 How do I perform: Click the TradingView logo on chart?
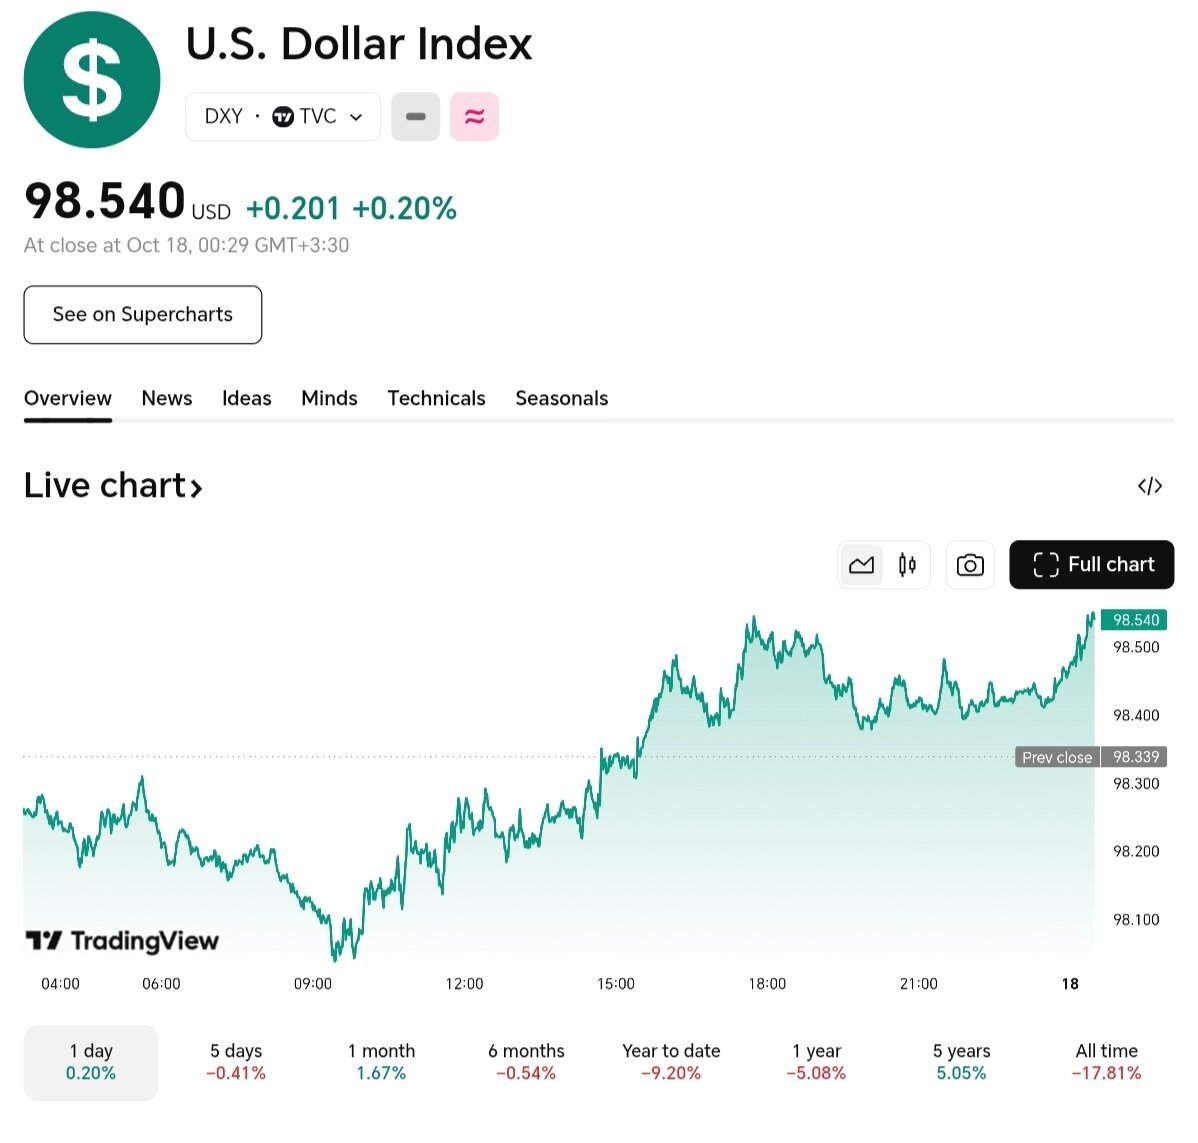point(122,941)
